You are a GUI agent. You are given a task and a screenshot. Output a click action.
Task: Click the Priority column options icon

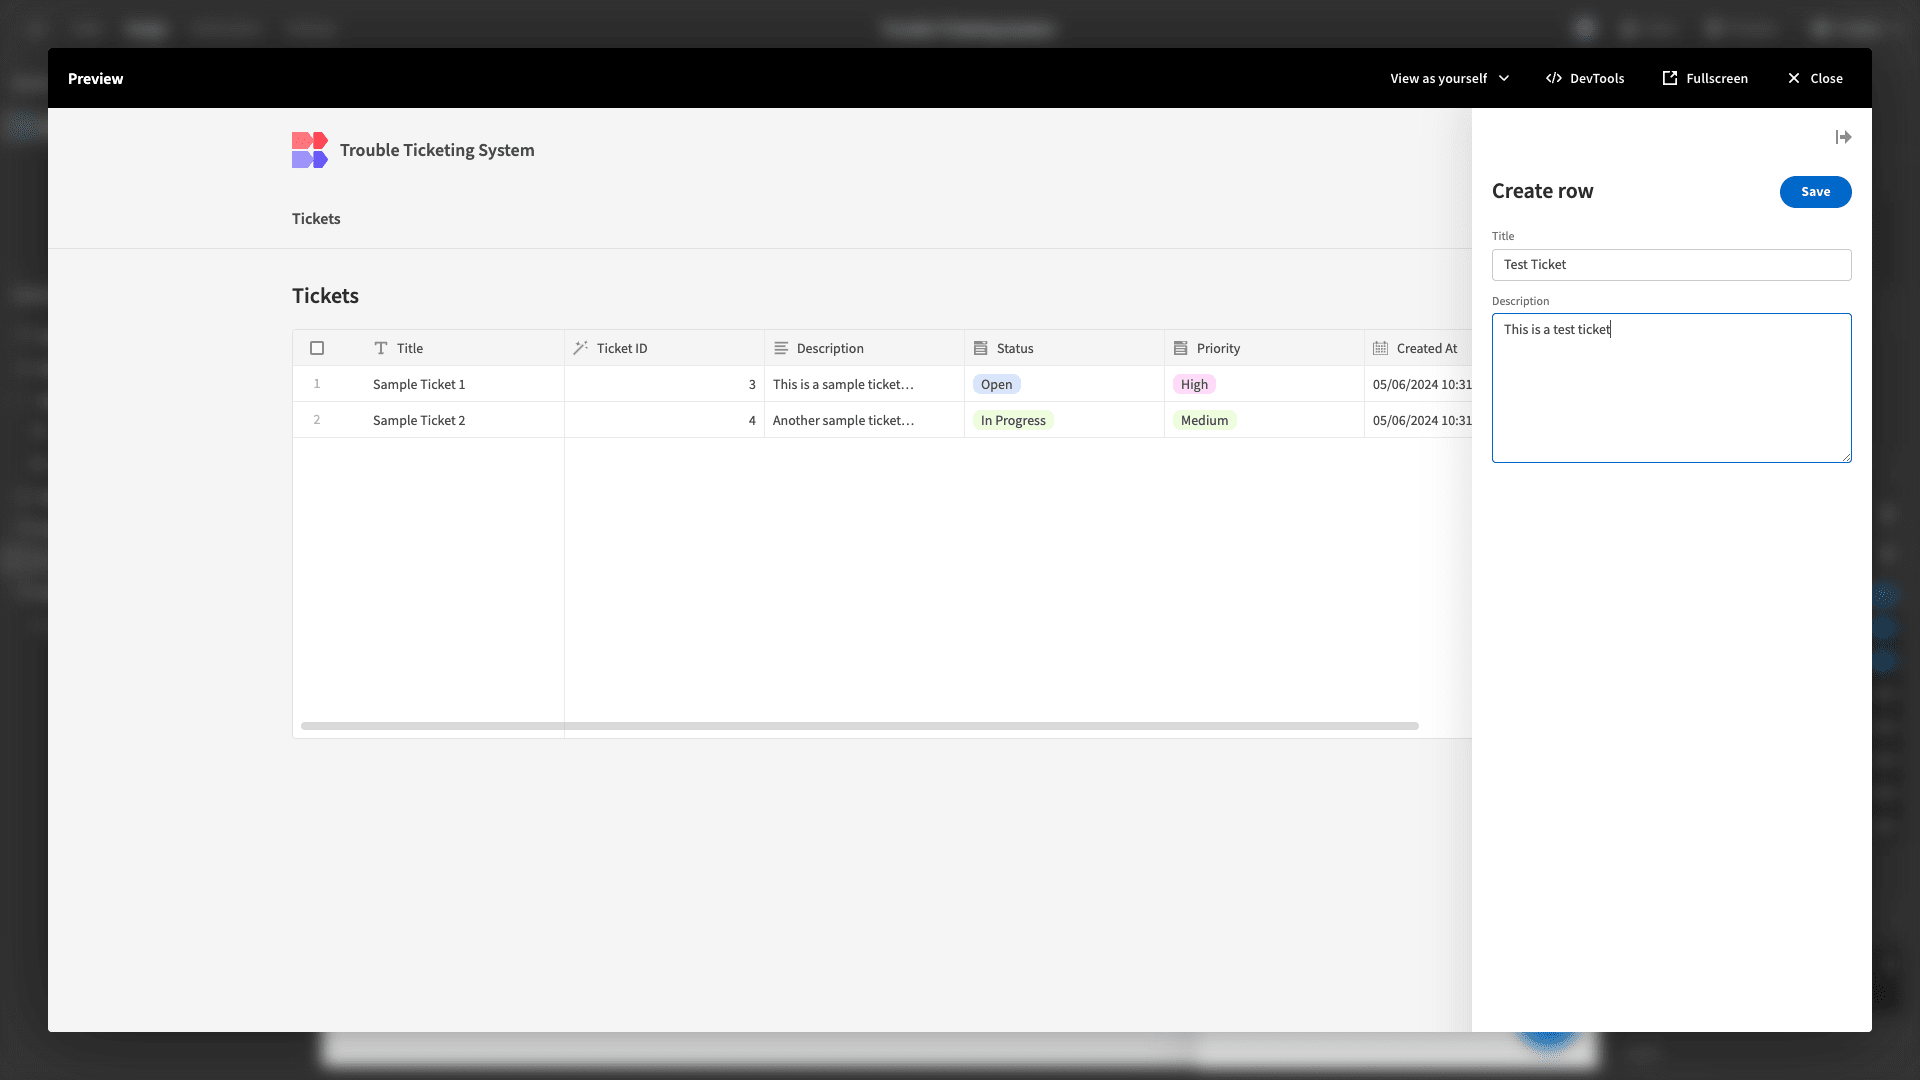1180,348
